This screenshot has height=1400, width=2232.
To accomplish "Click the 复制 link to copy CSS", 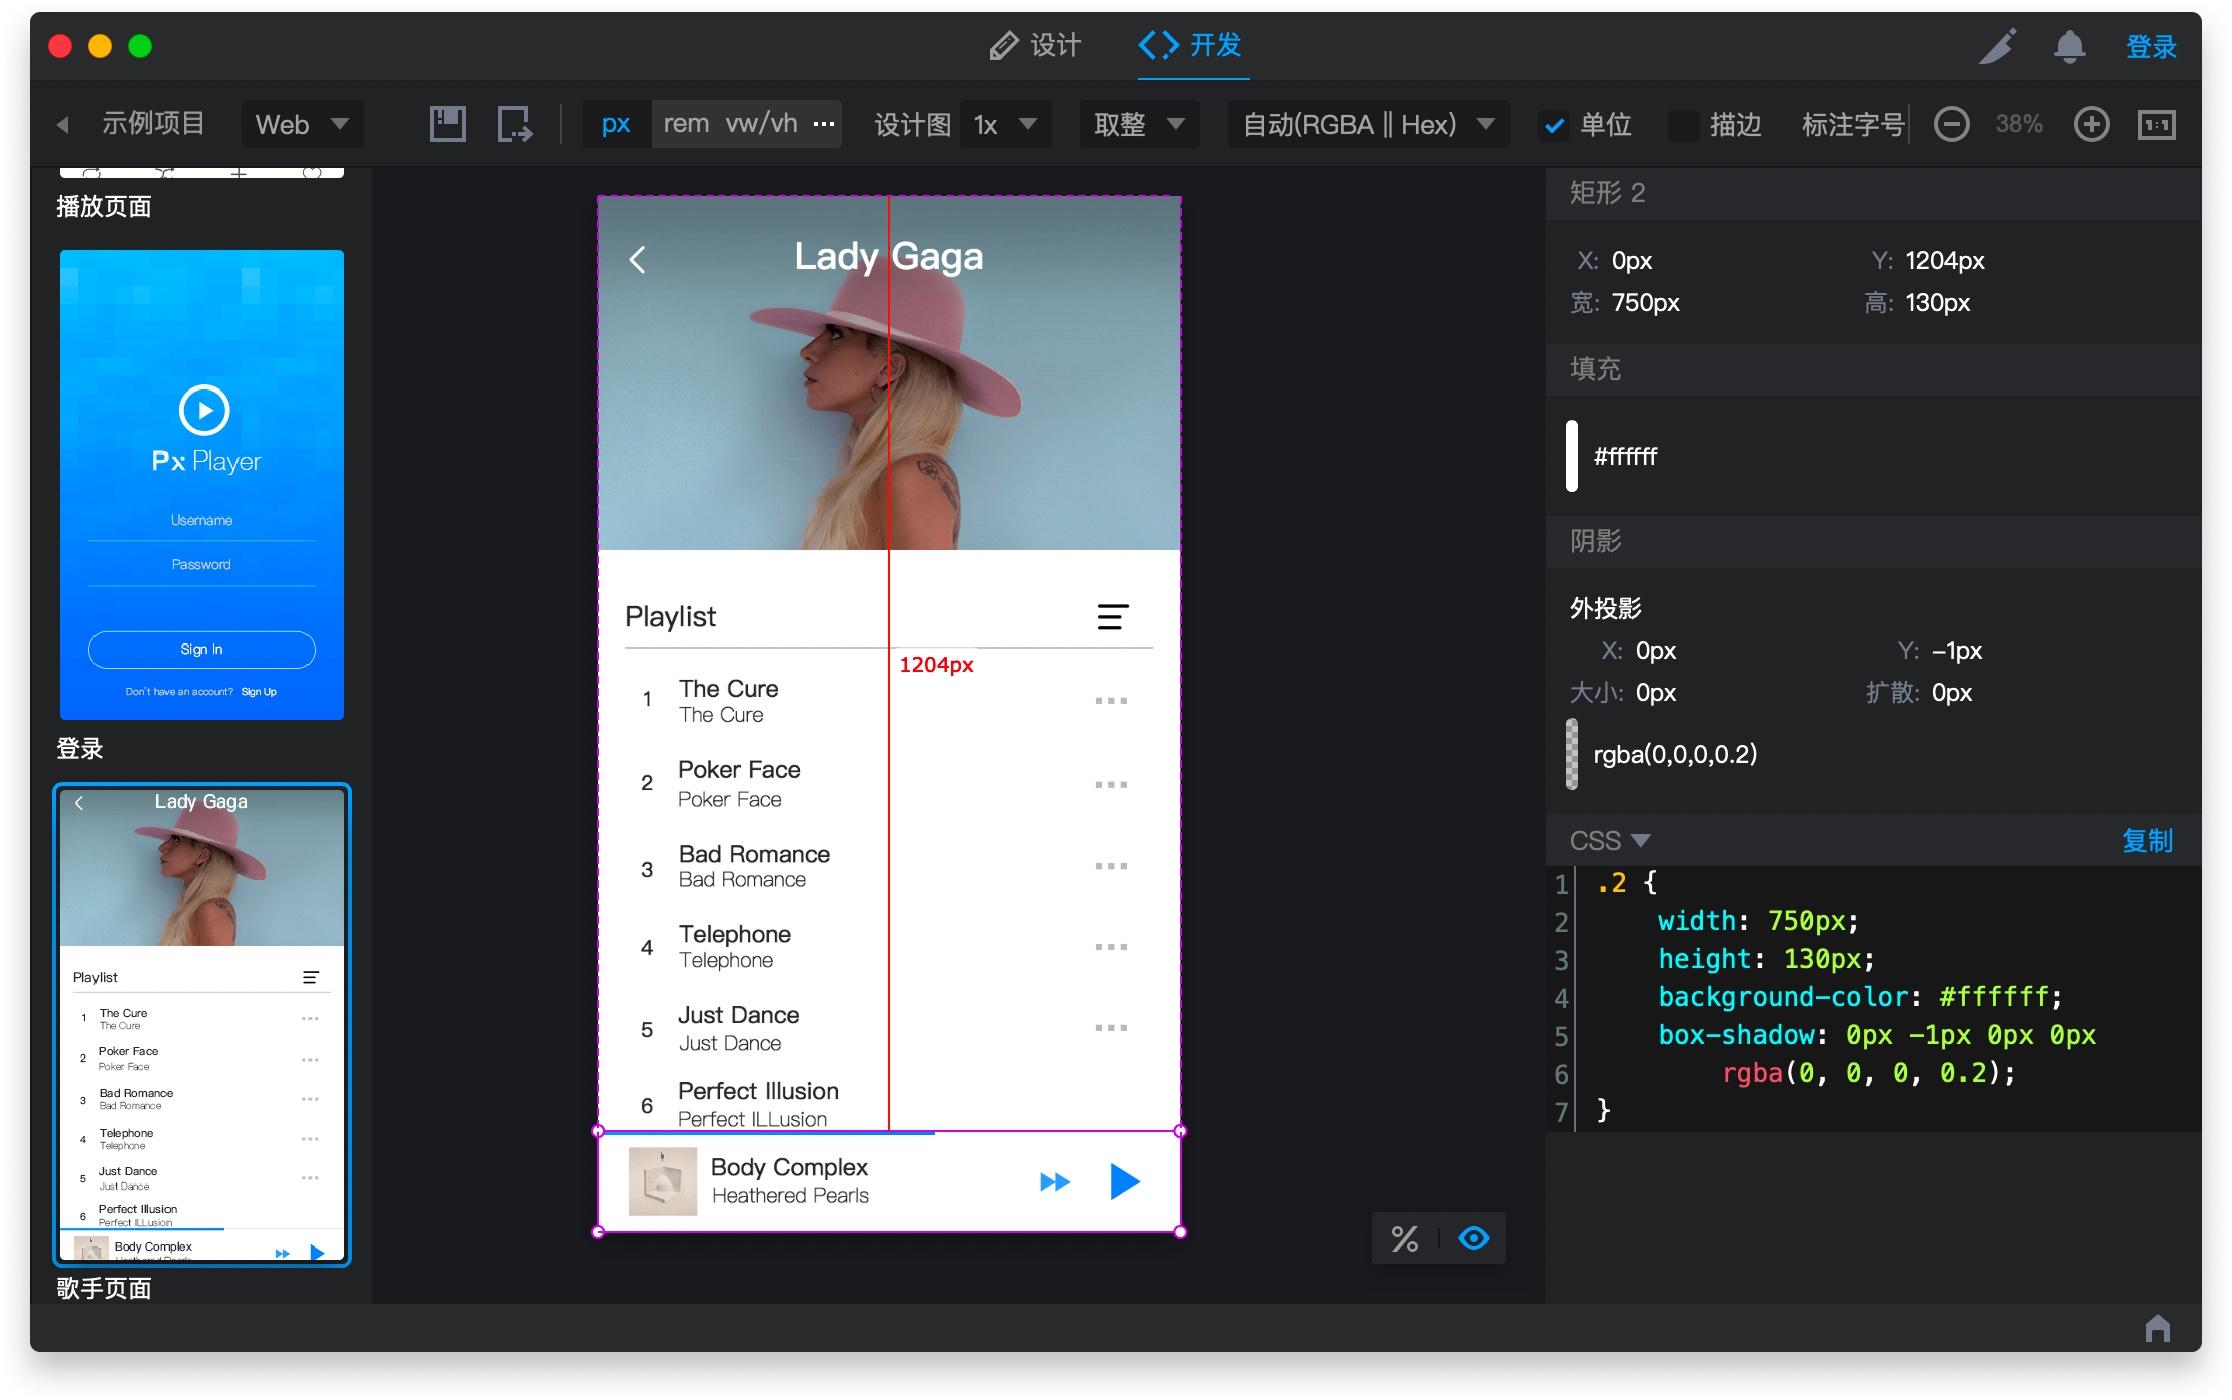I will (2146, 840).
